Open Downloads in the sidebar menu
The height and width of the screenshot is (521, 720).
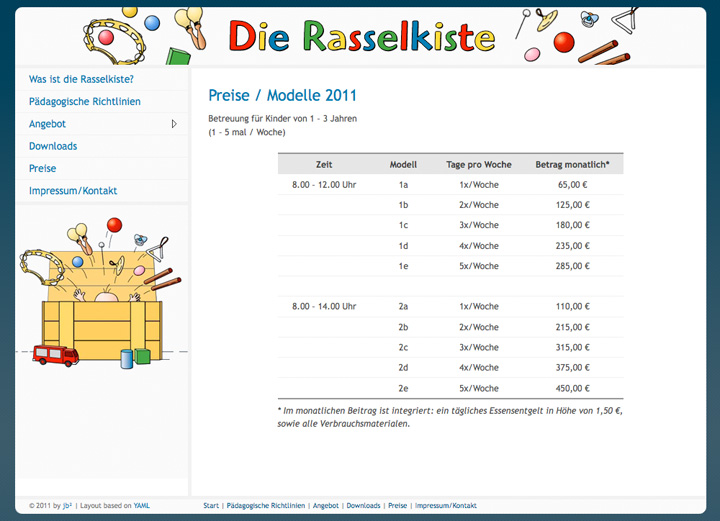[x=53, y=146]
